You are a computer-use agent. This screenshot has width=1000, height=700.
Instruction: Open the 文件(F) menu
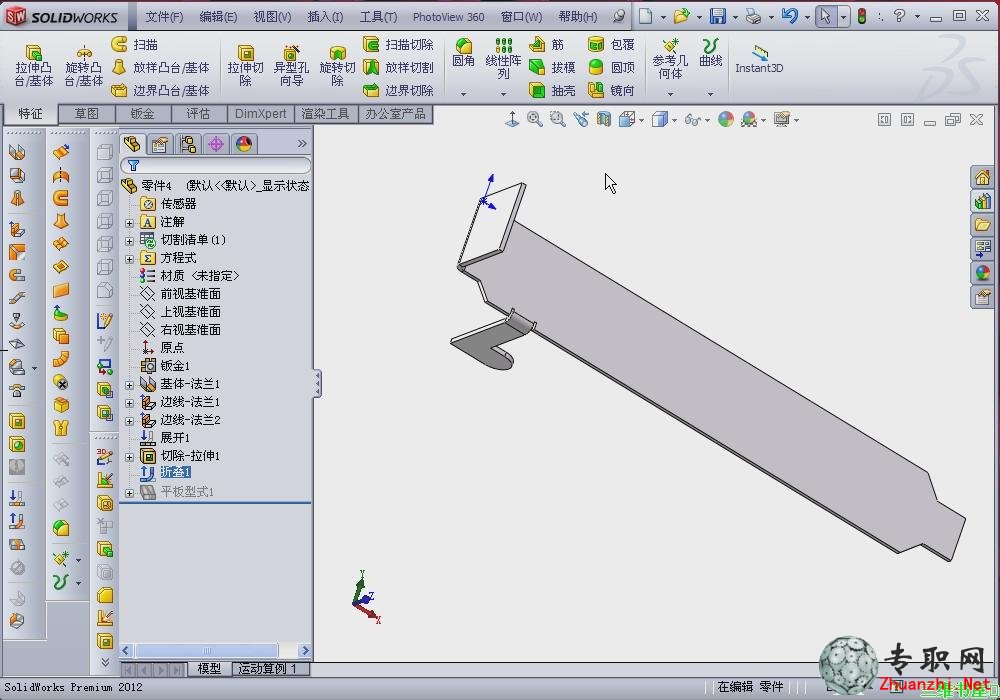(x=164, y=17)
